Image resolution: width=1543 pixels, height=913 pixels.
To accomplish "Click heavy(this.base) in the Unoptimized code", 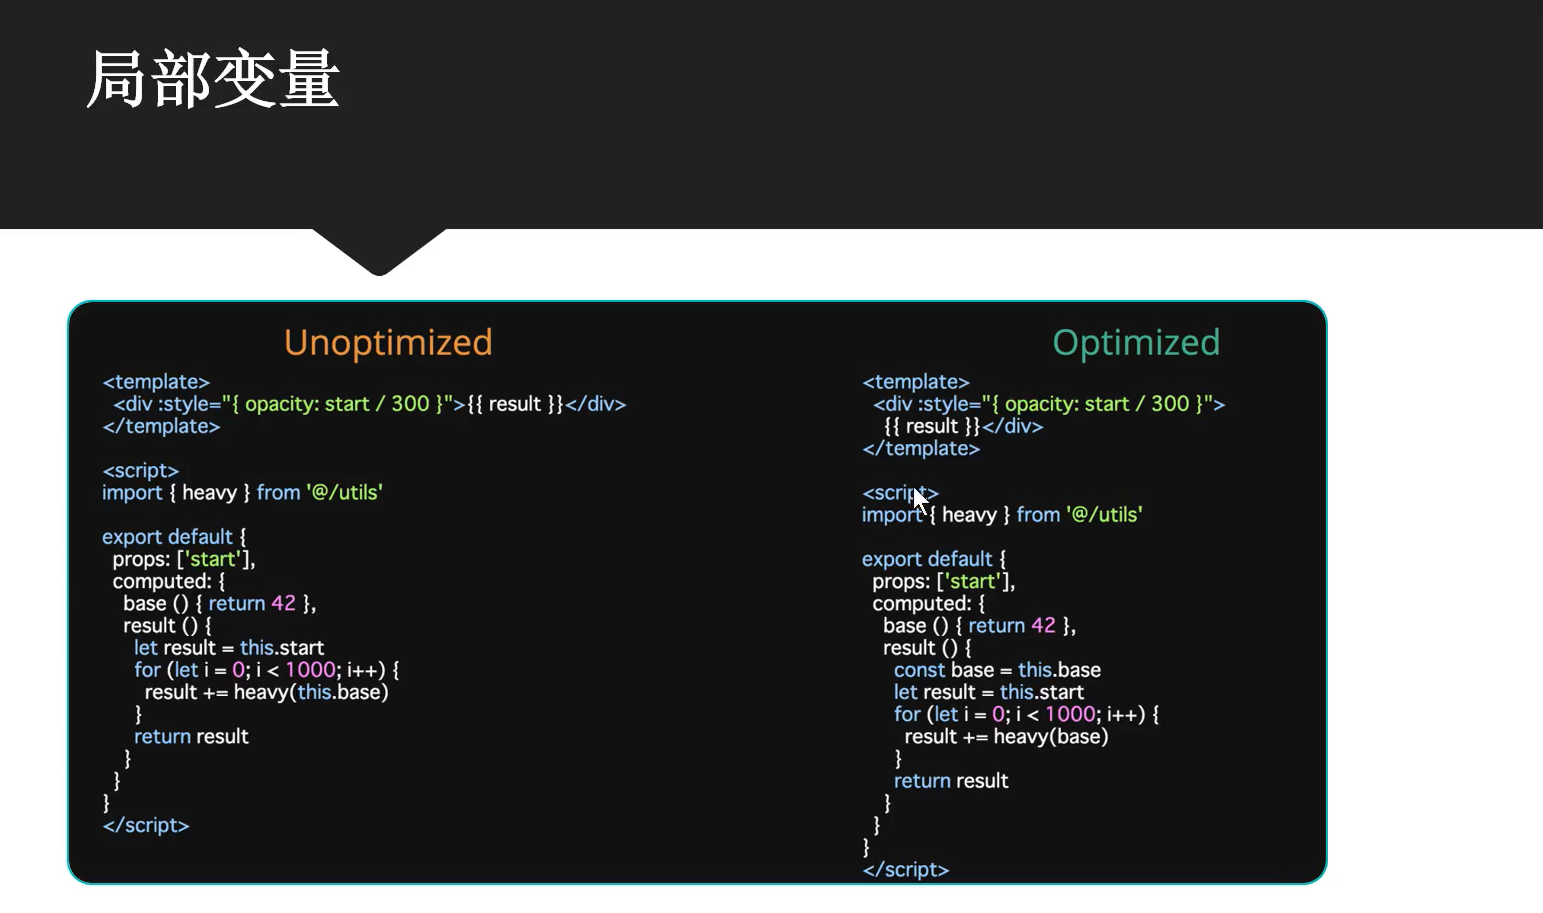I will 310,692.
